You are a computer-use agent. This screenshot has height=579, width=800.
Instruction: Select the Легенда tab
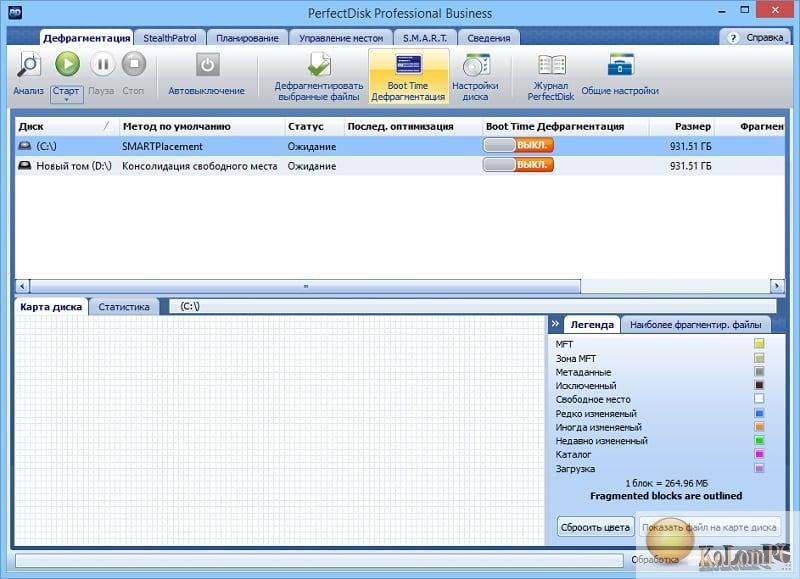point(592,324)
